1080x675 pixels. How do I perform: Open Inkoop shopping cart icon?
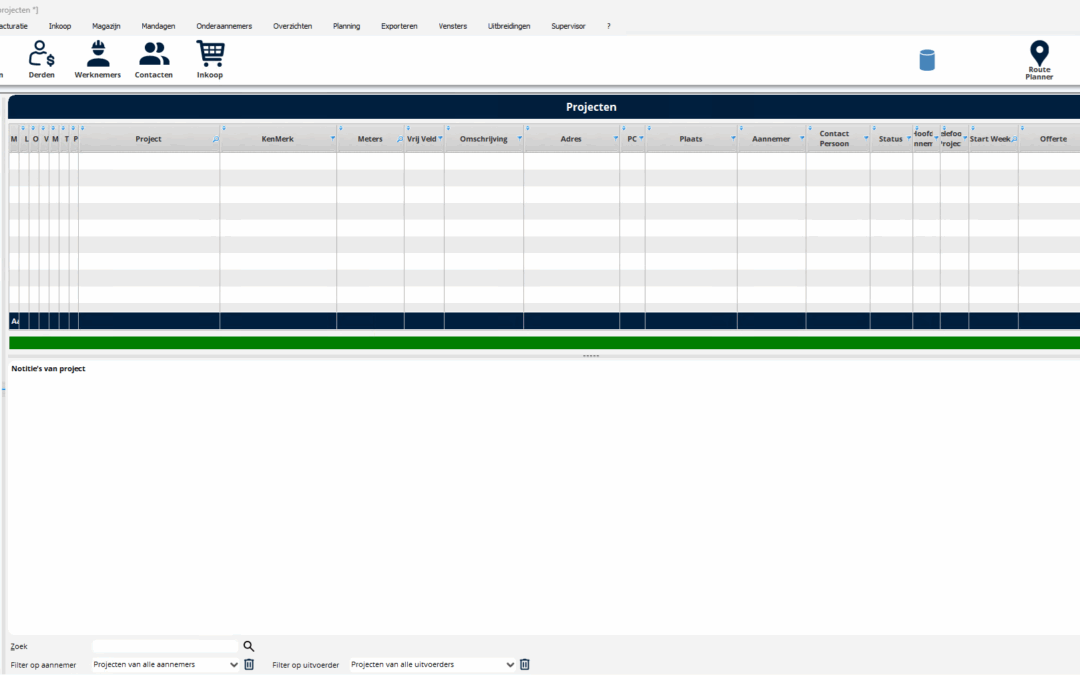click(210, 55)
